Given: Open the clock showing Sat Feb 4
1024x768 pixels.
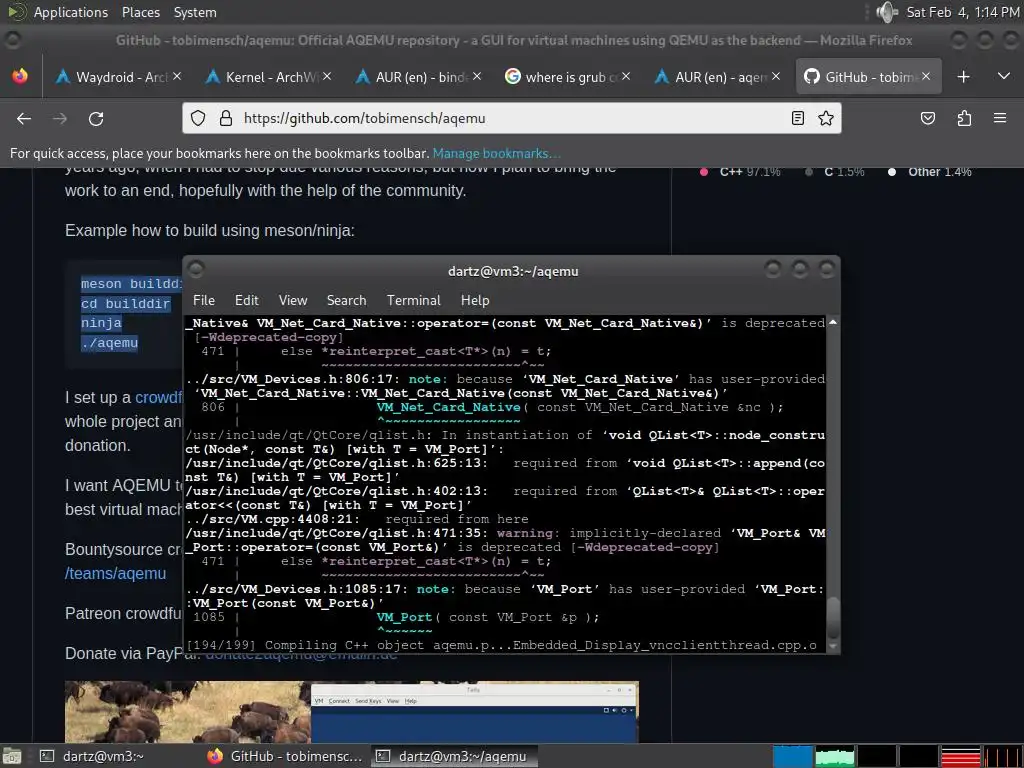Looking at the screenshot, I should click(963, 12).
